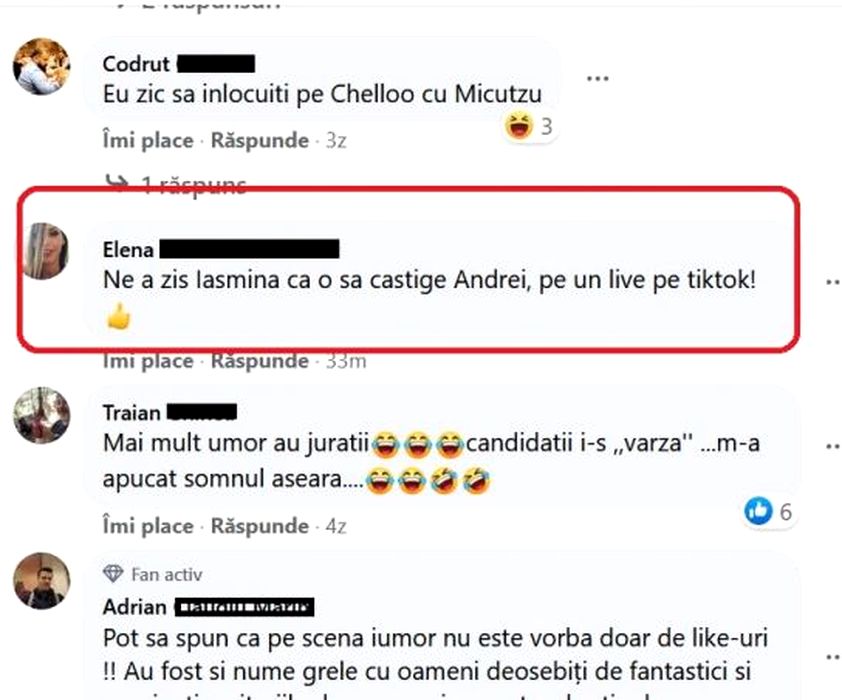Click the thumbs-up emoji in Elena's comment
The image size is (842, 700).
point(118,317)
